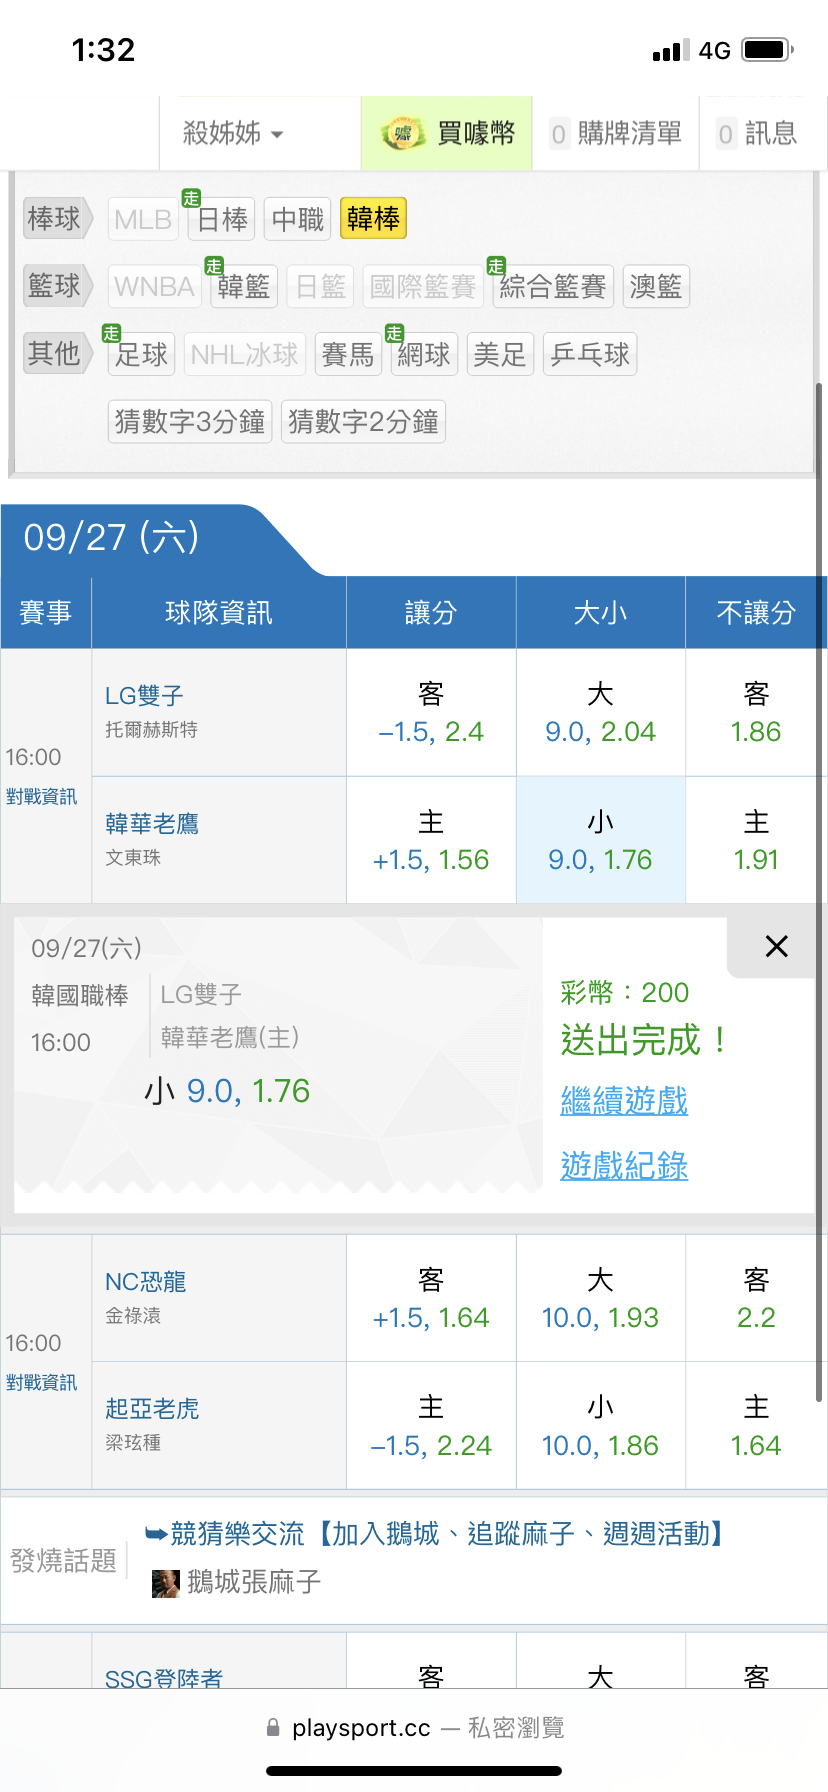Select 小 9.0, 1.76 odds cell
The height and width of the screenshot is (1792, 828).
(600, 841)
